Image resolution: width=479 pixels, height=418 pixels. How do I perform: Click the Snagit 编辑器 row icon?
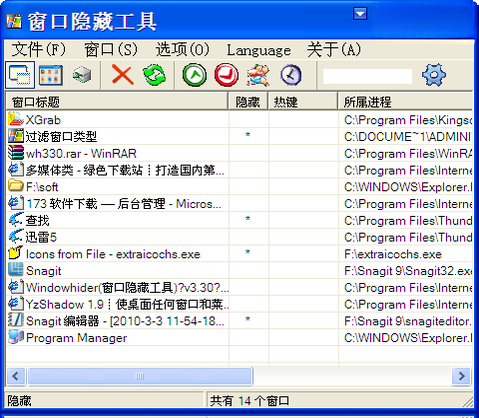[16, 320]
